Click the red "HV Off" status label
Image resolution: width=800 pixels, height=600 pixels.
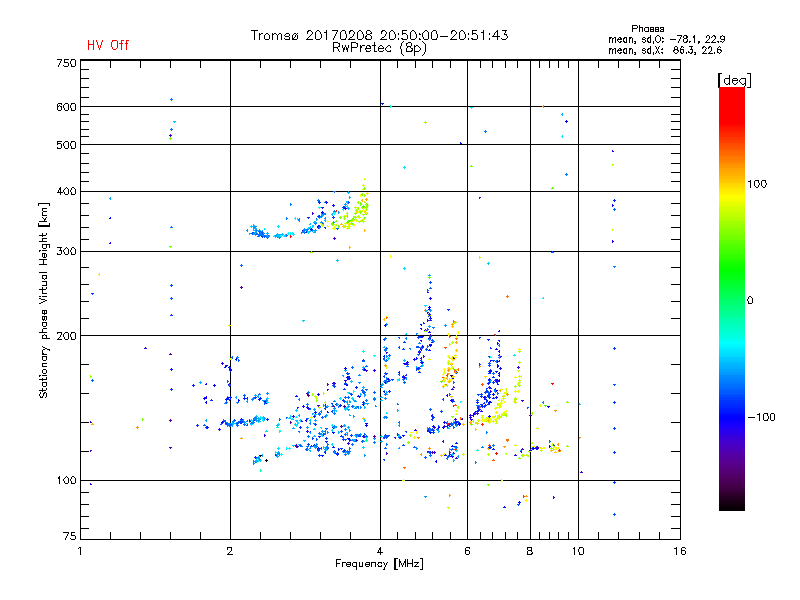[108, 45]
